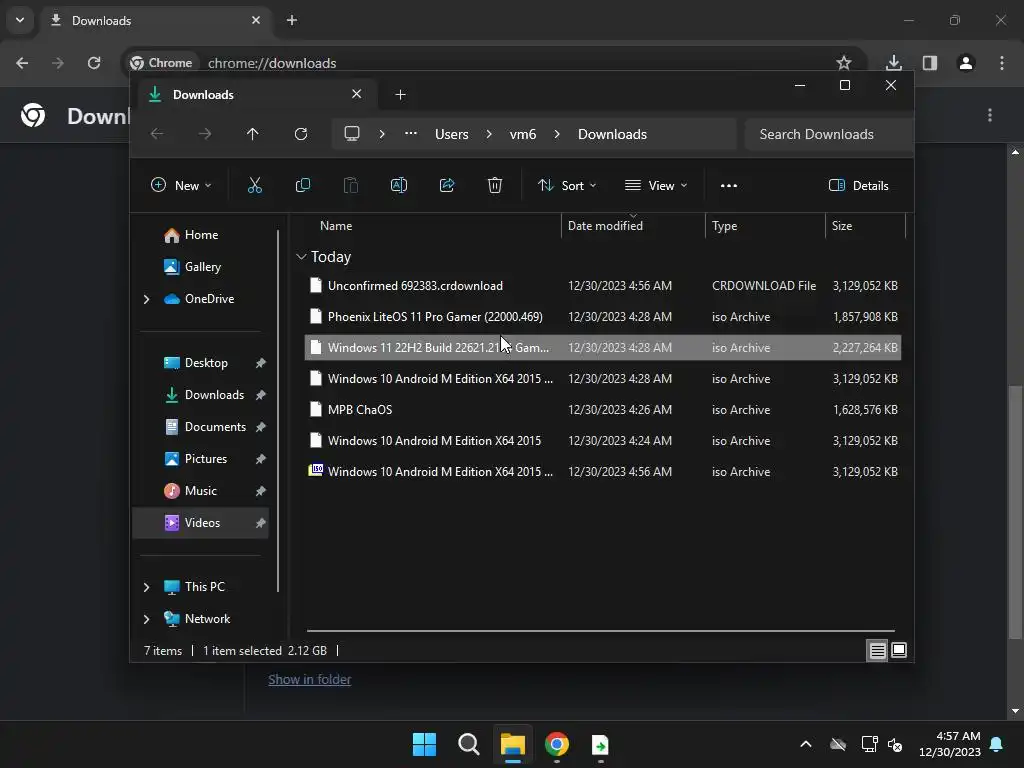Expand the OneDrive tree node
The height and width of the screenshot is (768, 1024).
tap(146, 299)
